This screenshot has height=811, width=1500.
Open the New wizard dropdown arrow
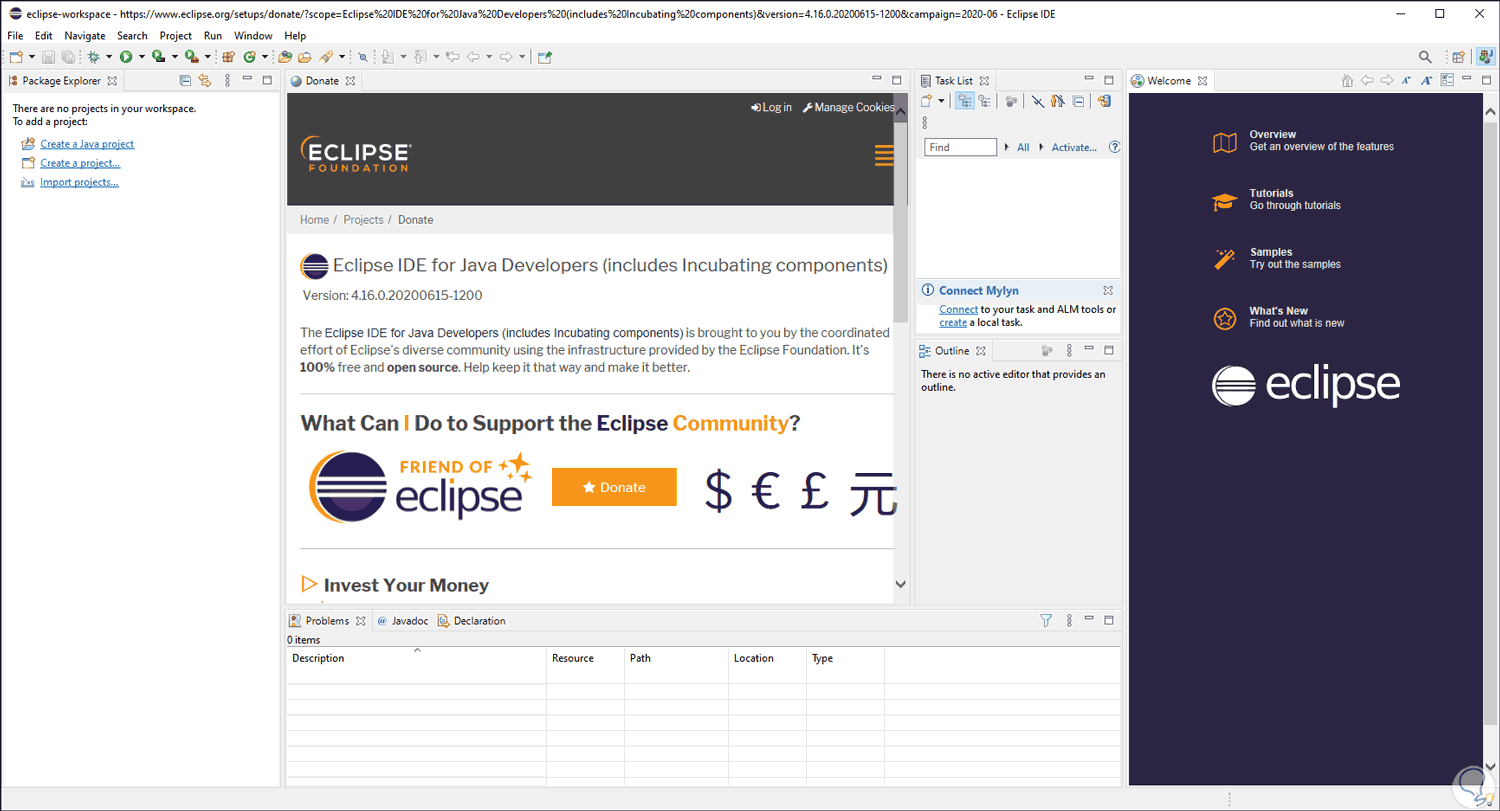[x=32, y=57]
